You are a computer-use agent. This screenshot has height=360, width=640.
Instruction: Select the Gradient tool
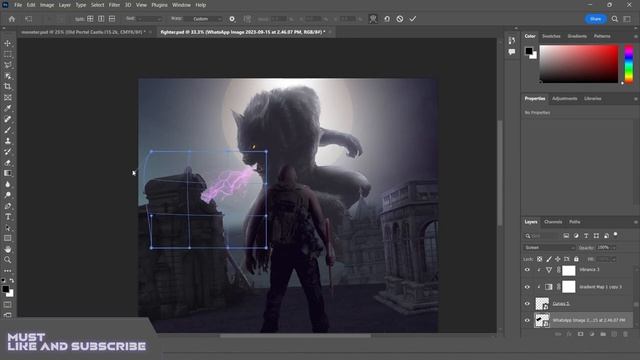tap(7, 173)
